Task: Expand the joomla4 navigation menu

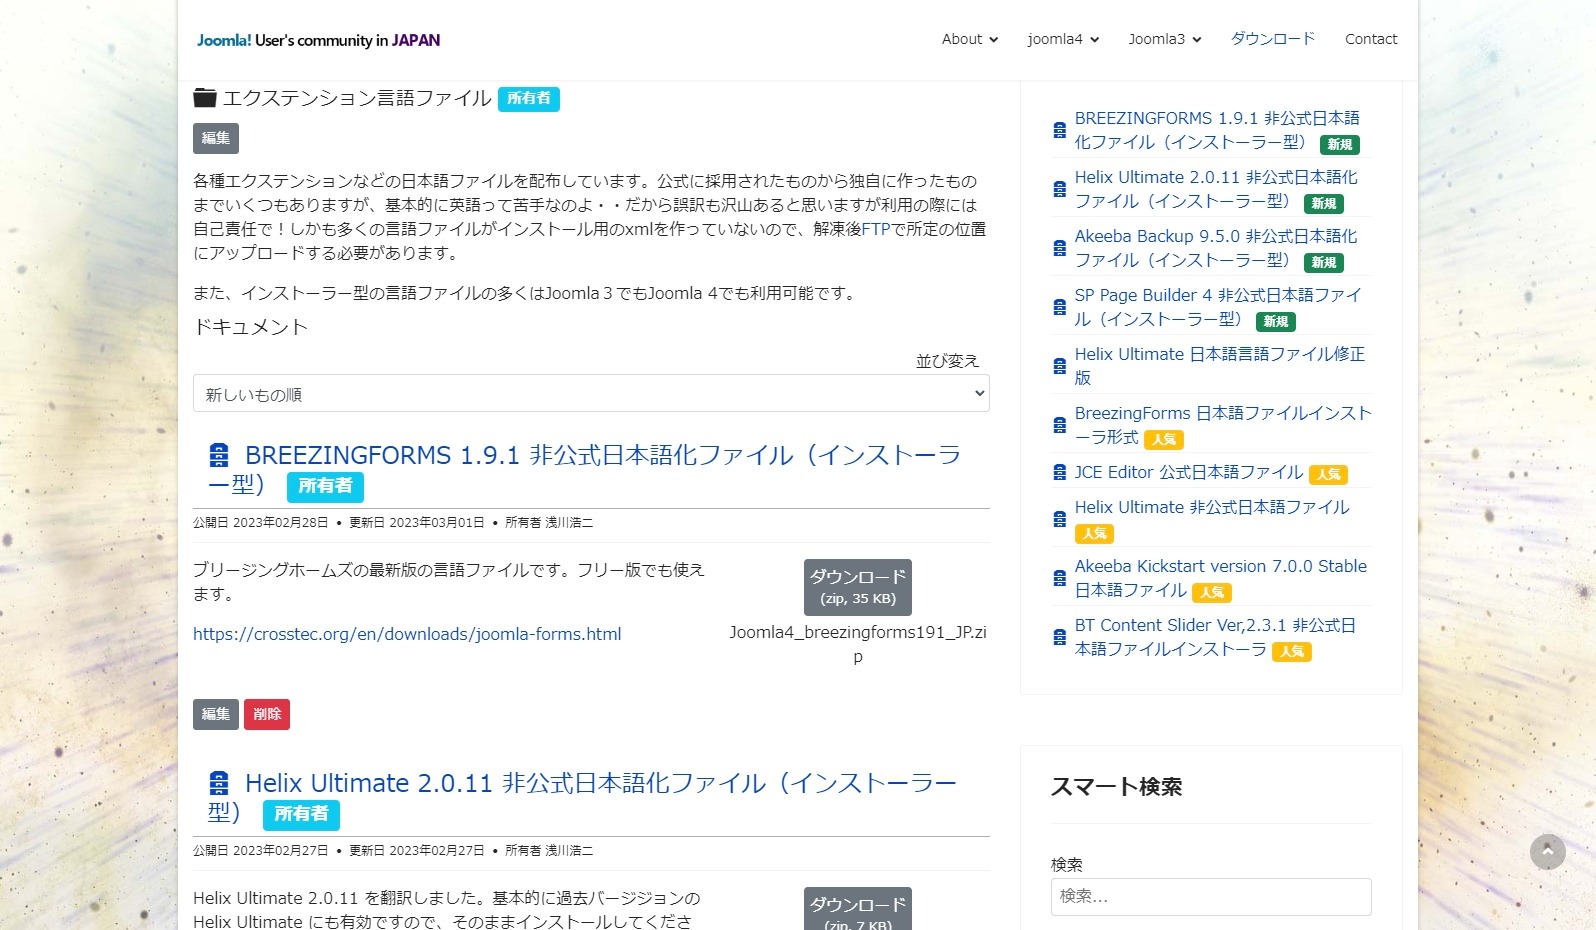Action: click(x=1063, y=39)
